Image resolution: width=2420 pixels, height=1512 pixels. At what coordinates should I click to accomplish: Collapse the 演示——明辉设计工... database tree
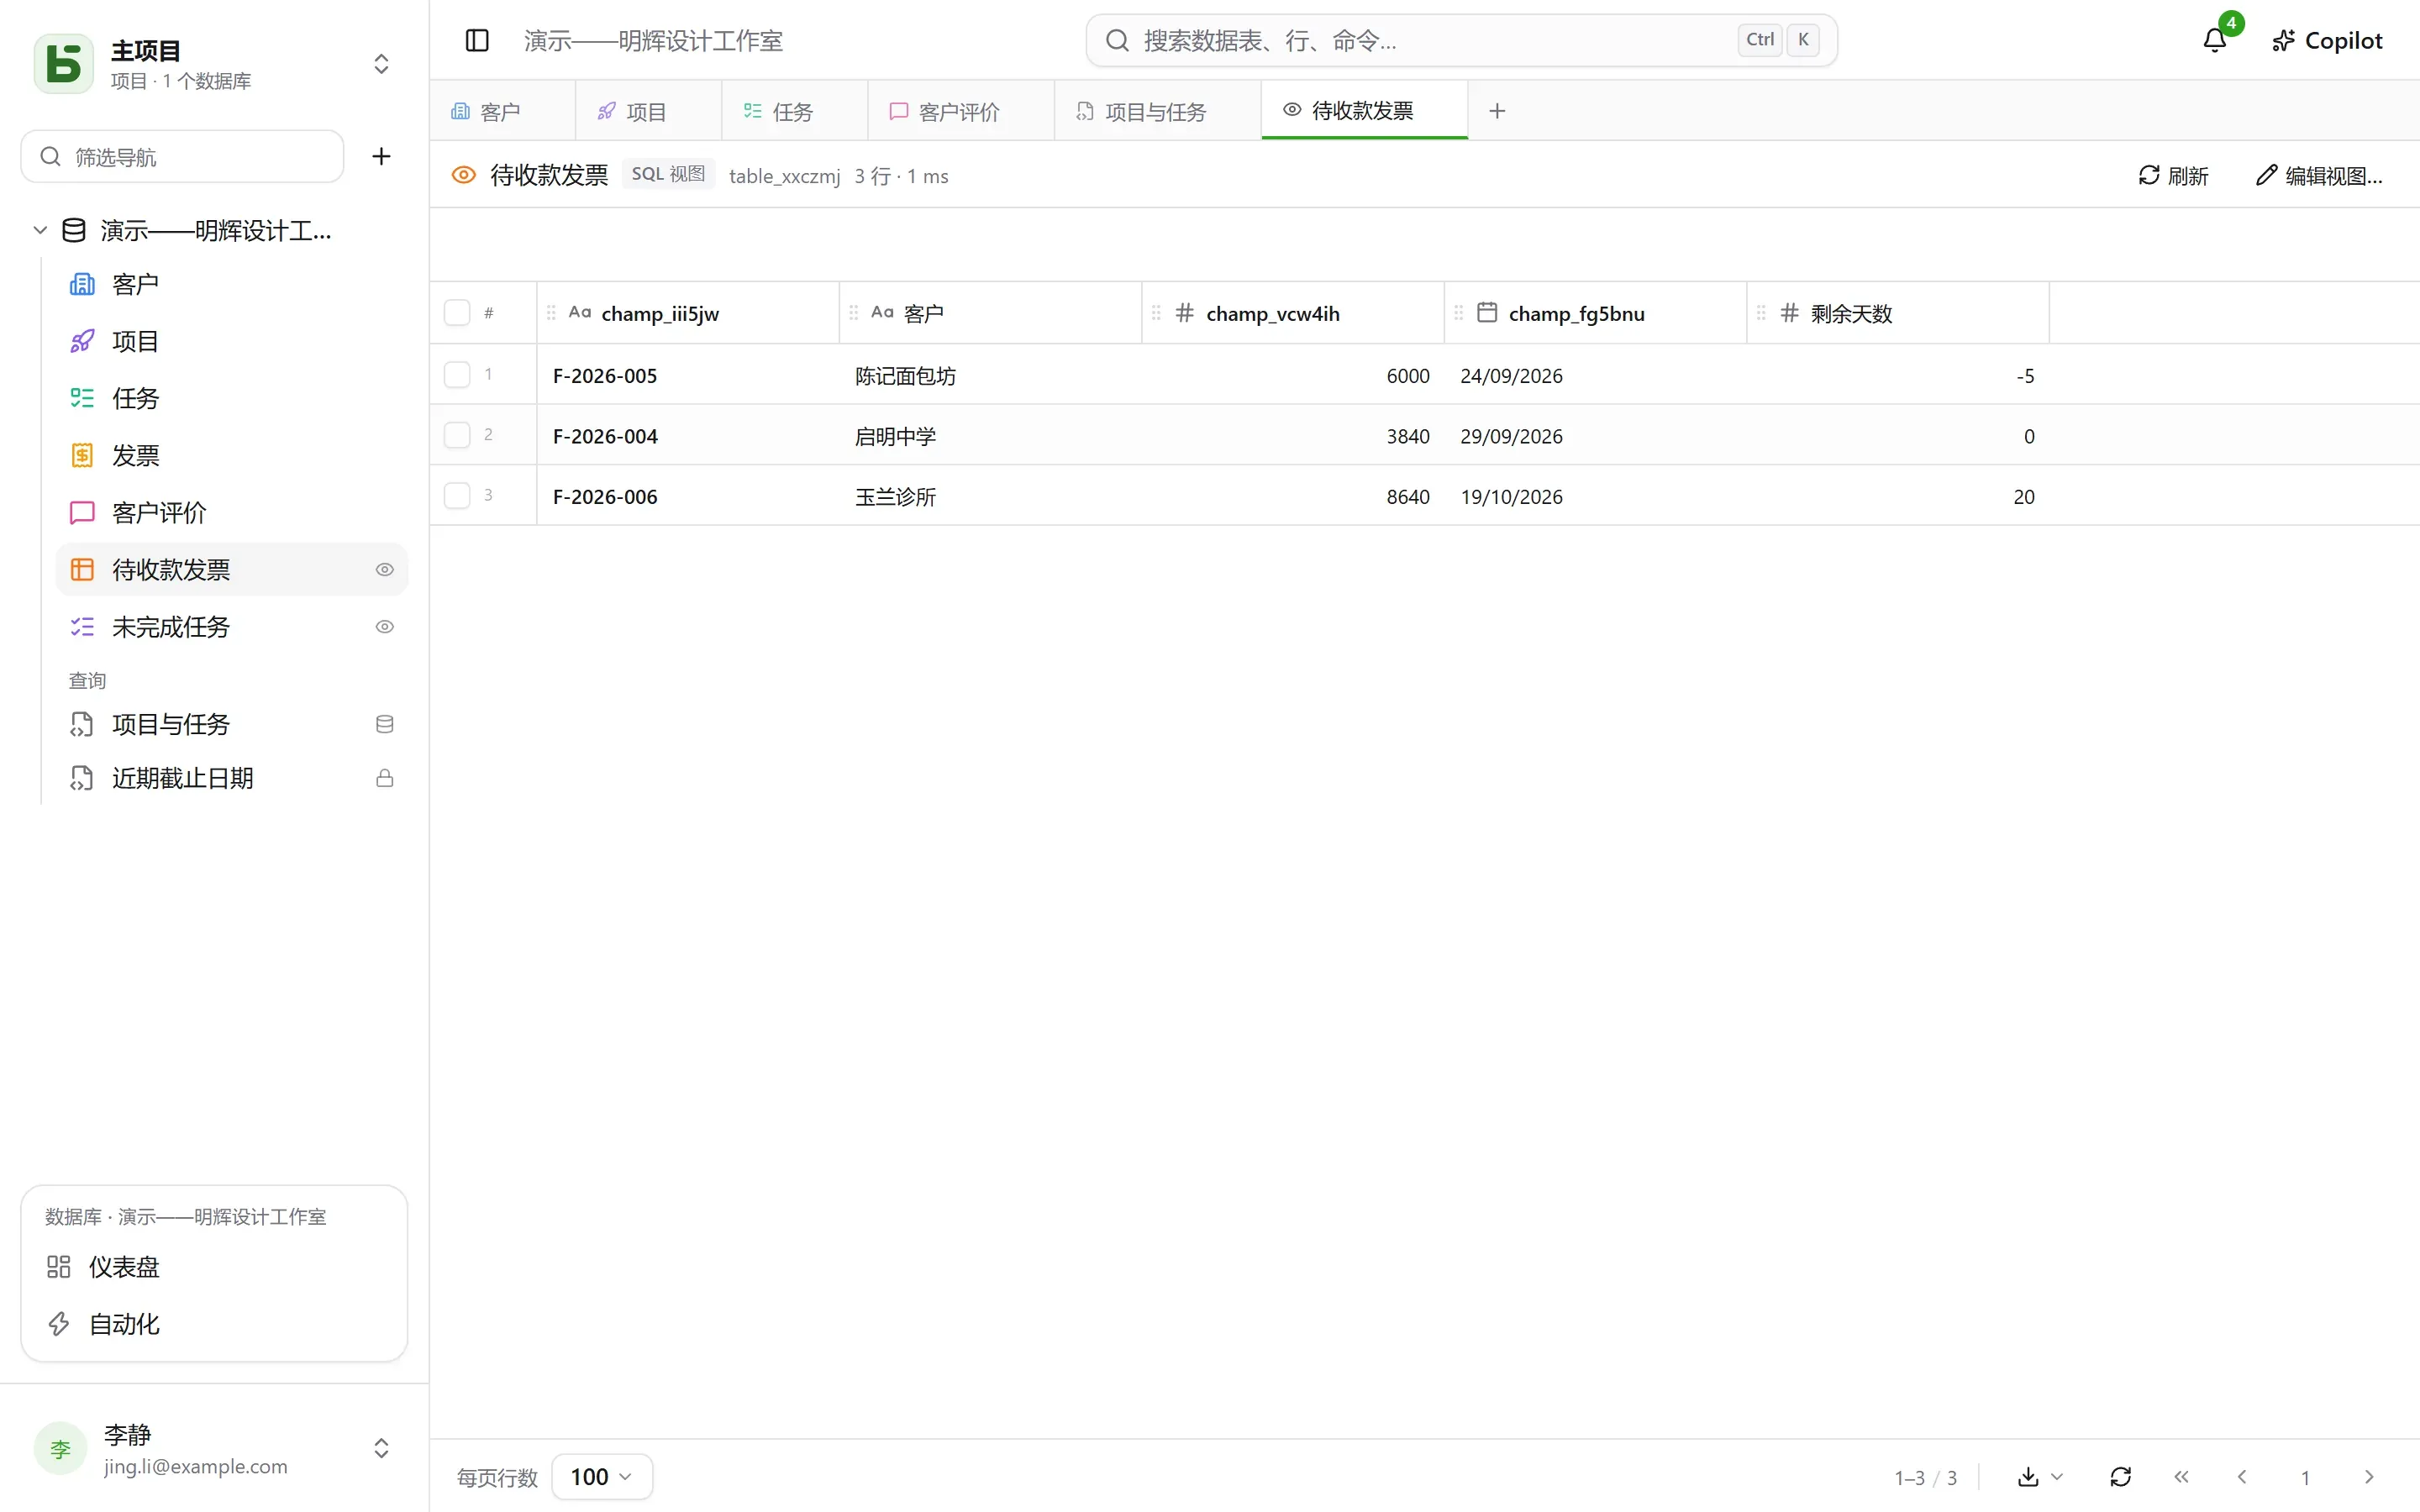40,230
